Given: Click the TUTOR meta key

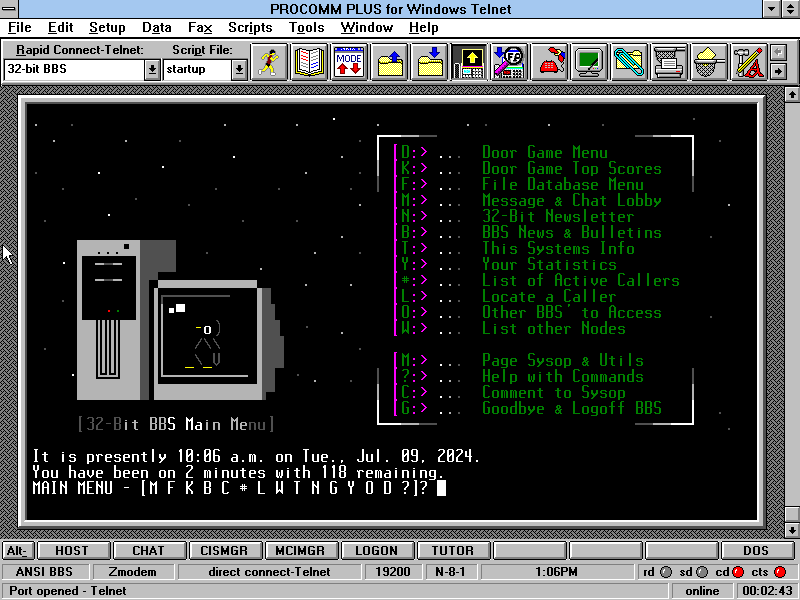Looking at the screenshot, I should pos(454,551).
